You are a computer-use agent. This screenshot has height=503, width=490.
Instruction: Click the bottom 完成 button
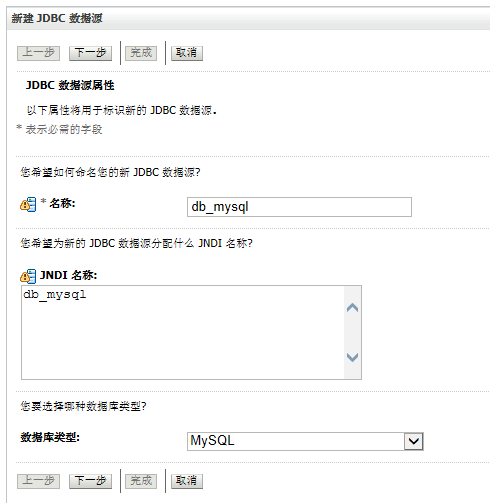(x=141, y=481)
